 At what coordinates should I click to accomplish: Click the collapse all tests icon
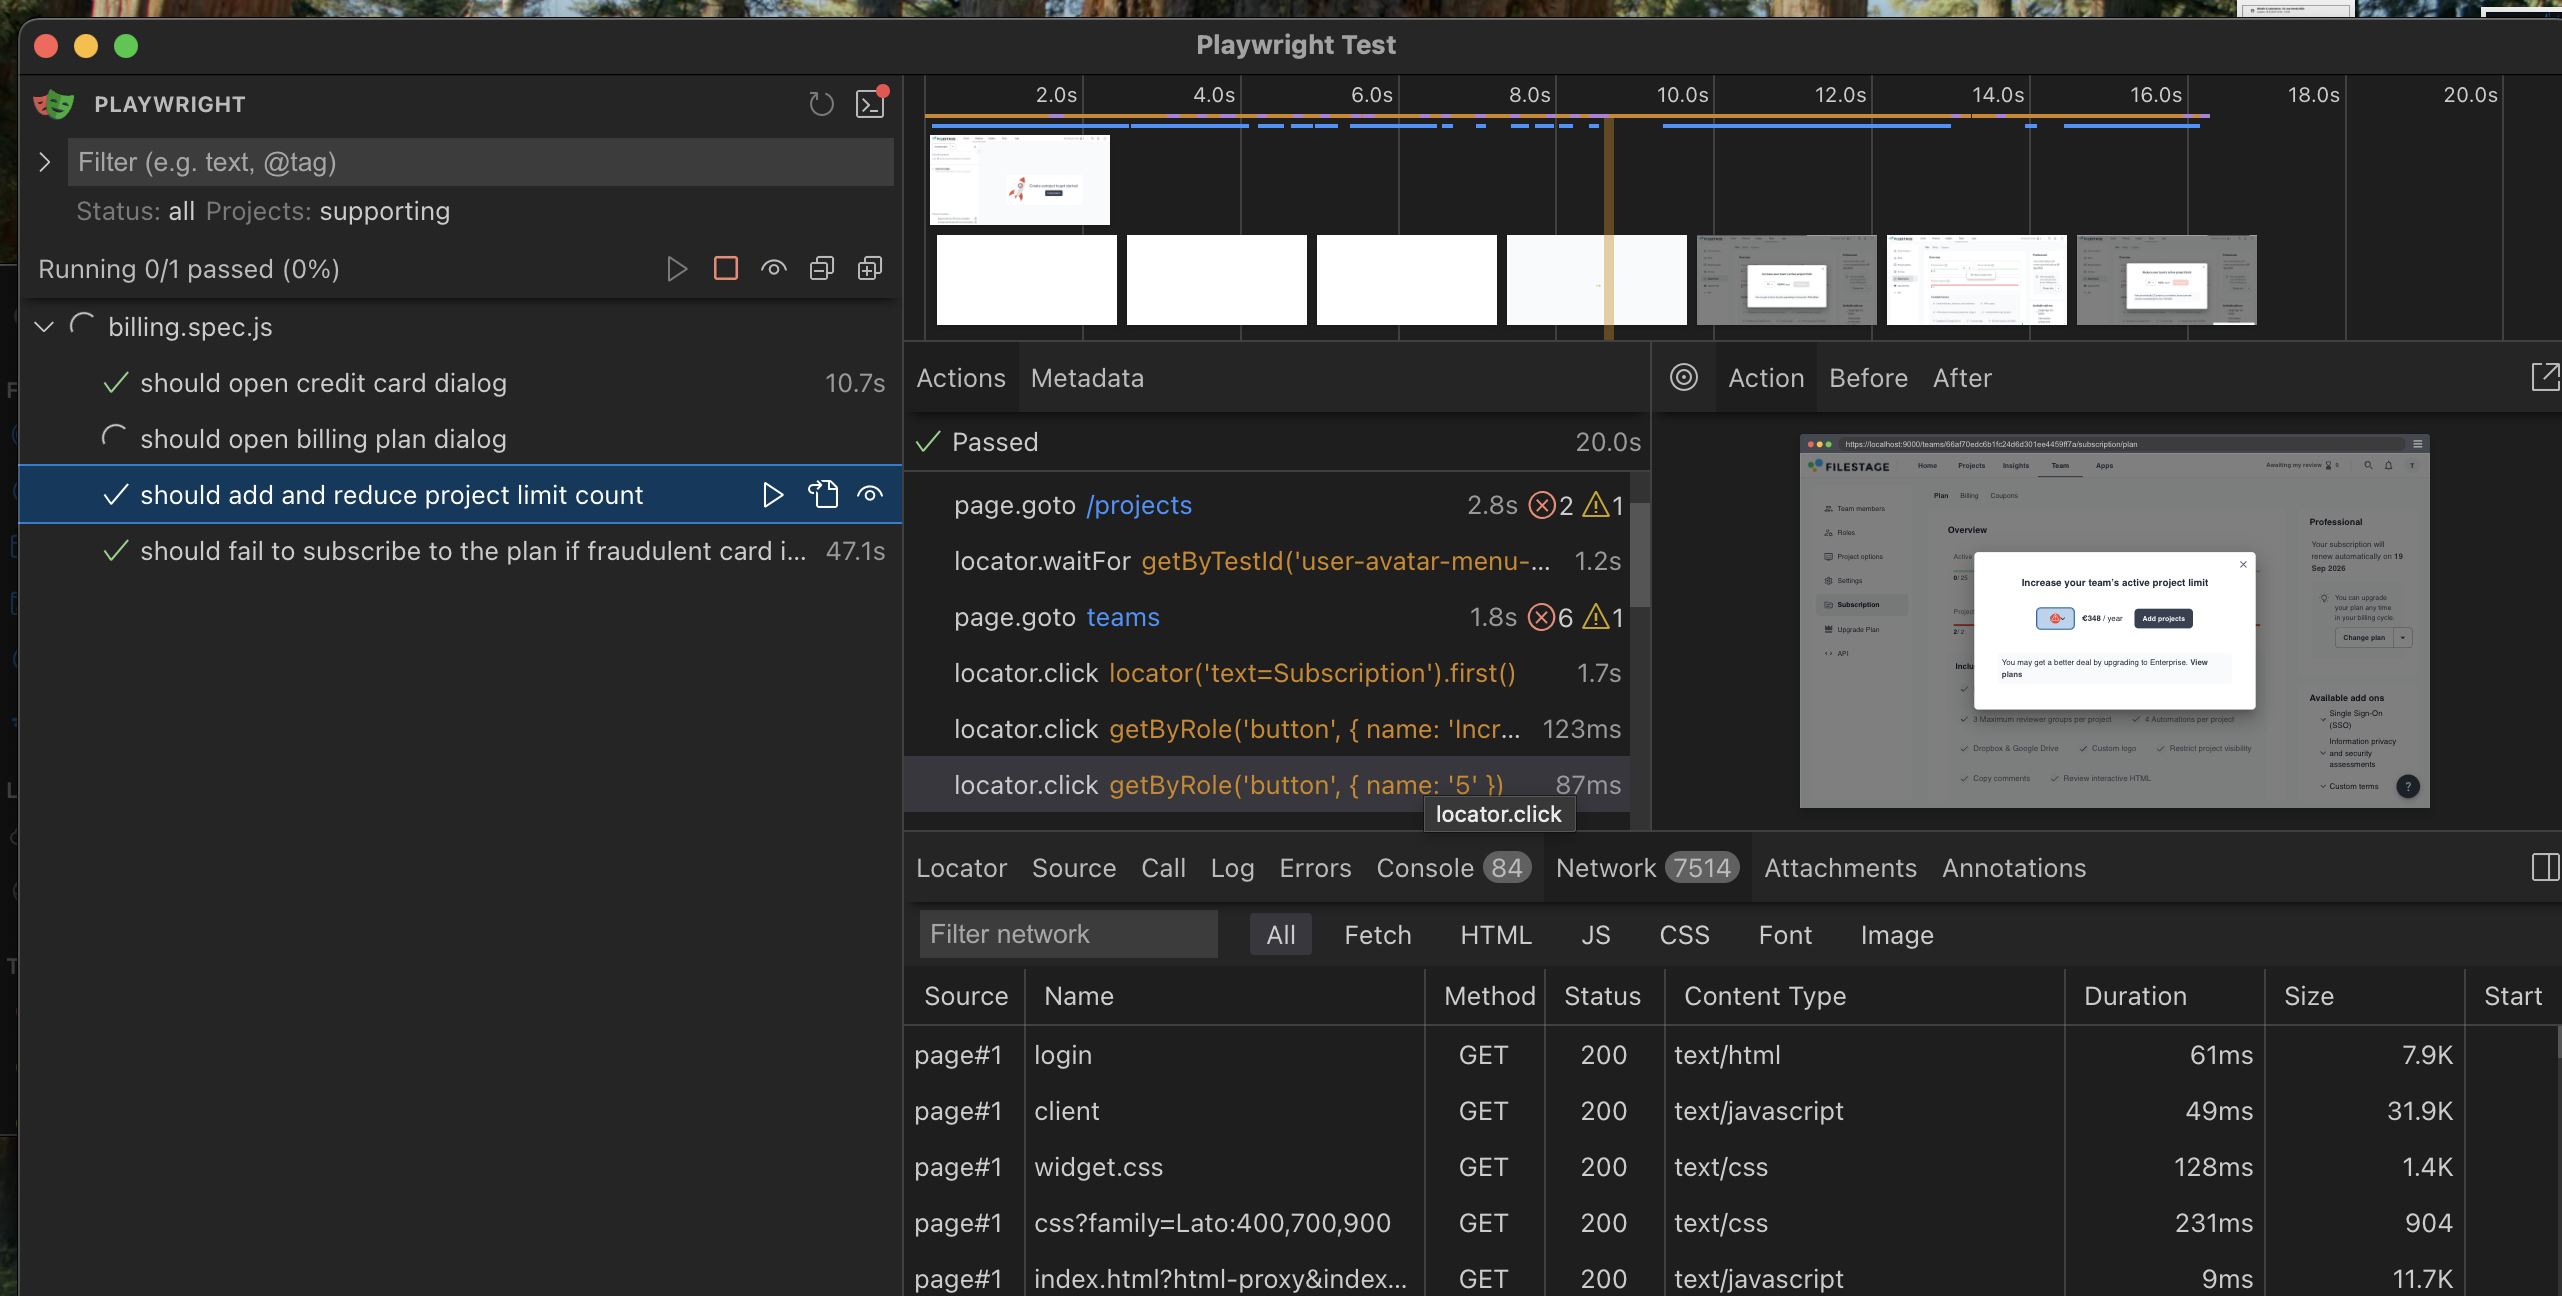pos(822,268)
